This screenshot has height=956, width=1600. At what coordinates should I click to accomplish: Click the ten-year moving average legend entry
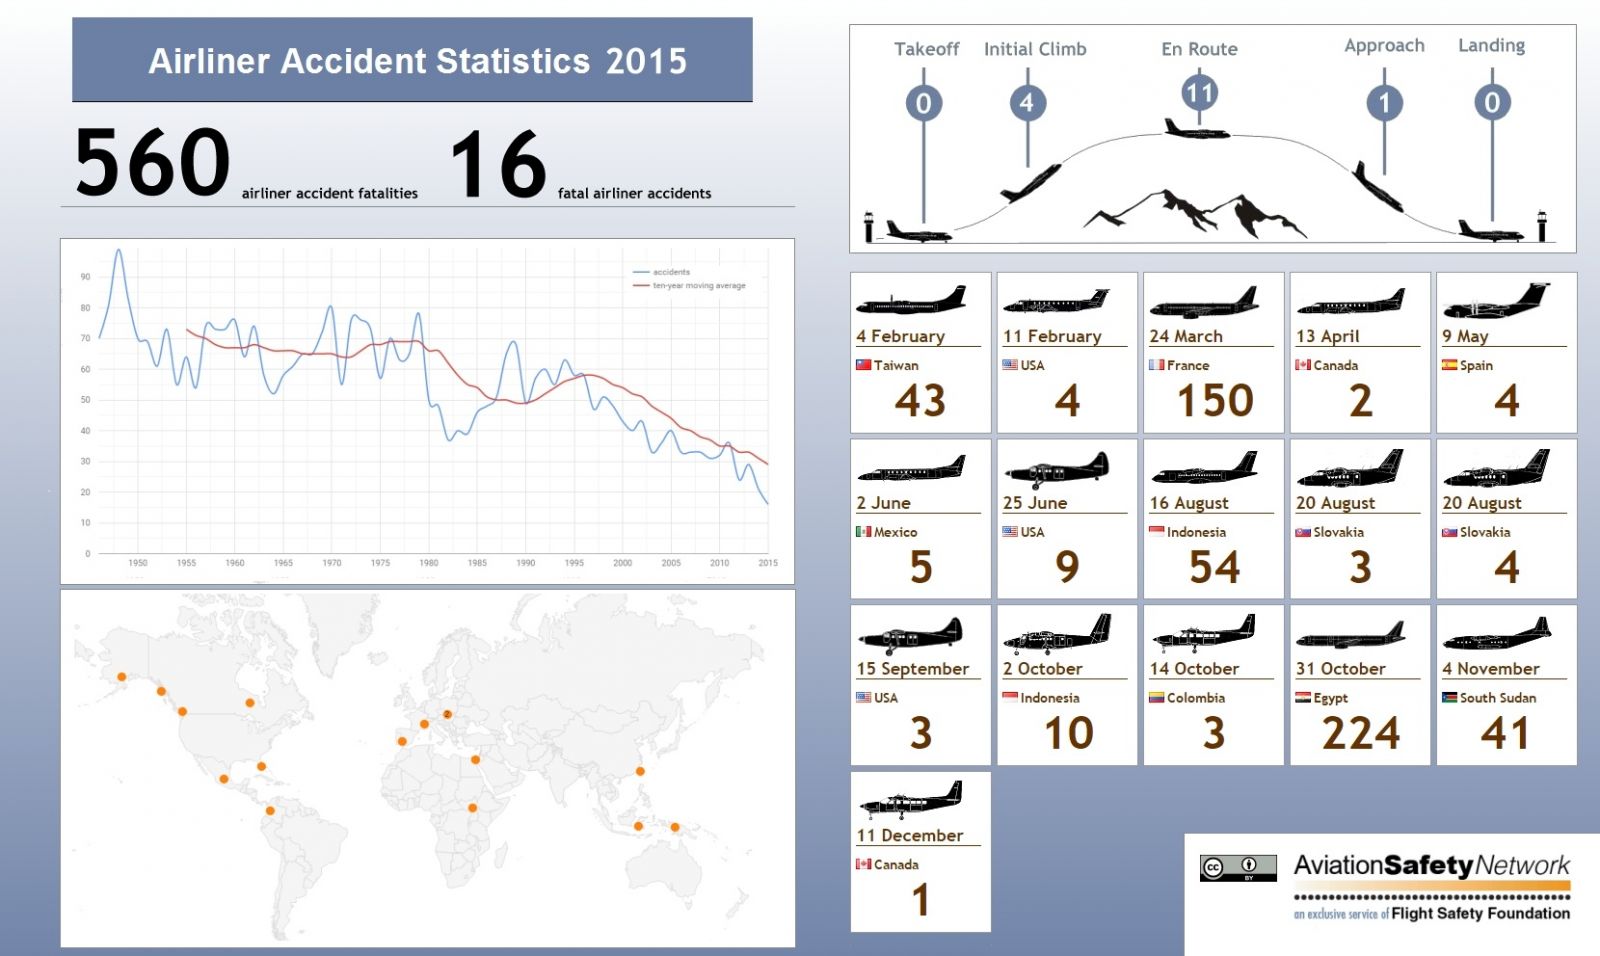tap(690, 286)
